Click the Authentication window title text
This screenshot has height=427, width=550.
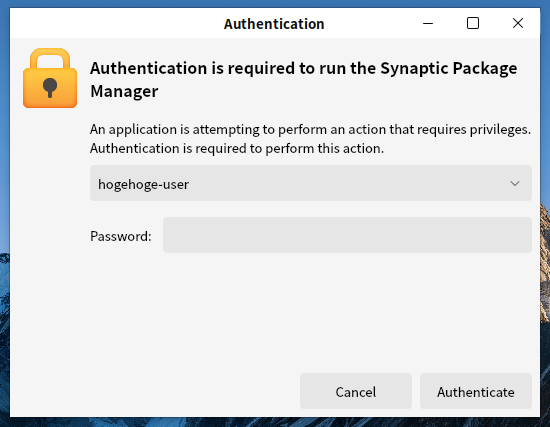click(274, 24)
